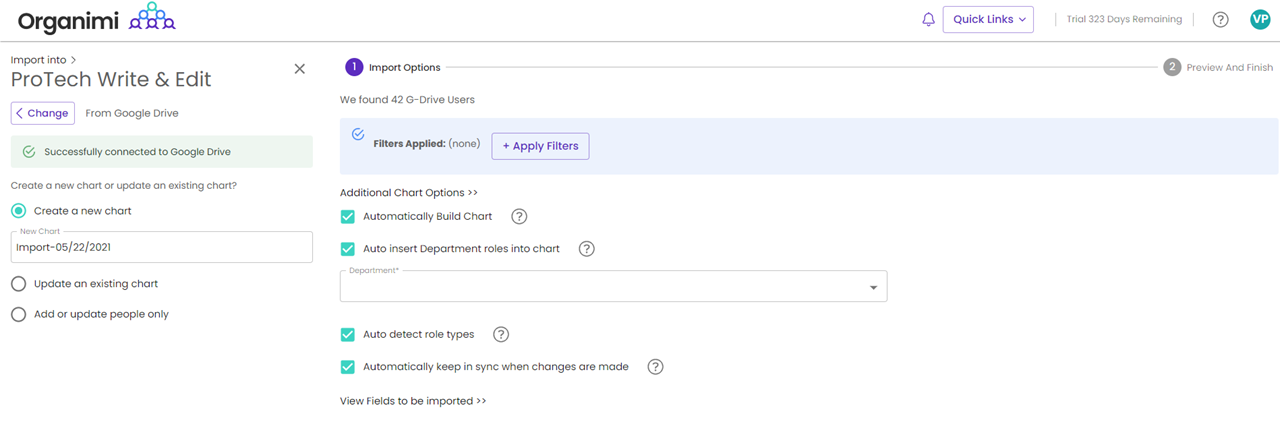The image size is (1280, 424).
Task: Close the import panel with X
Action: [x=299, y=69]
